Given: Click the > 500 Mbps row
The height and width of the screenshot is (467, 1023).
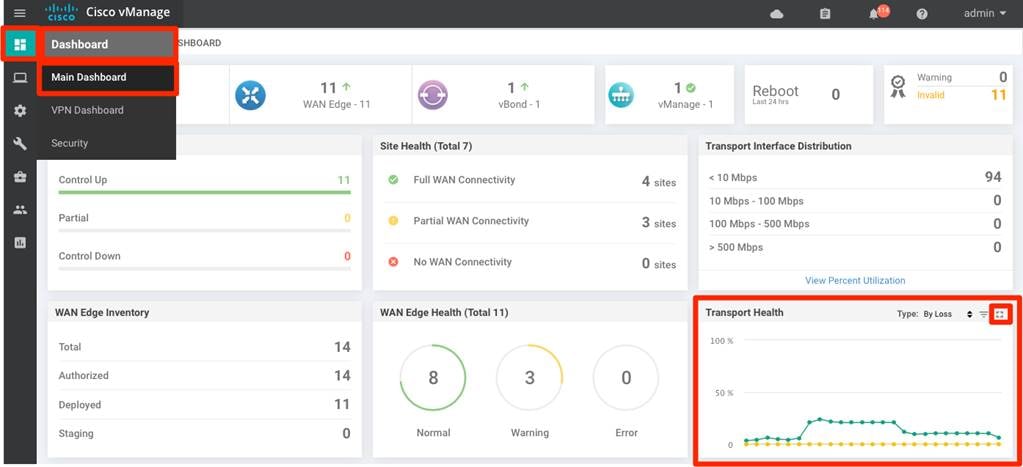Looking at the screenshot, I should 855,247.
